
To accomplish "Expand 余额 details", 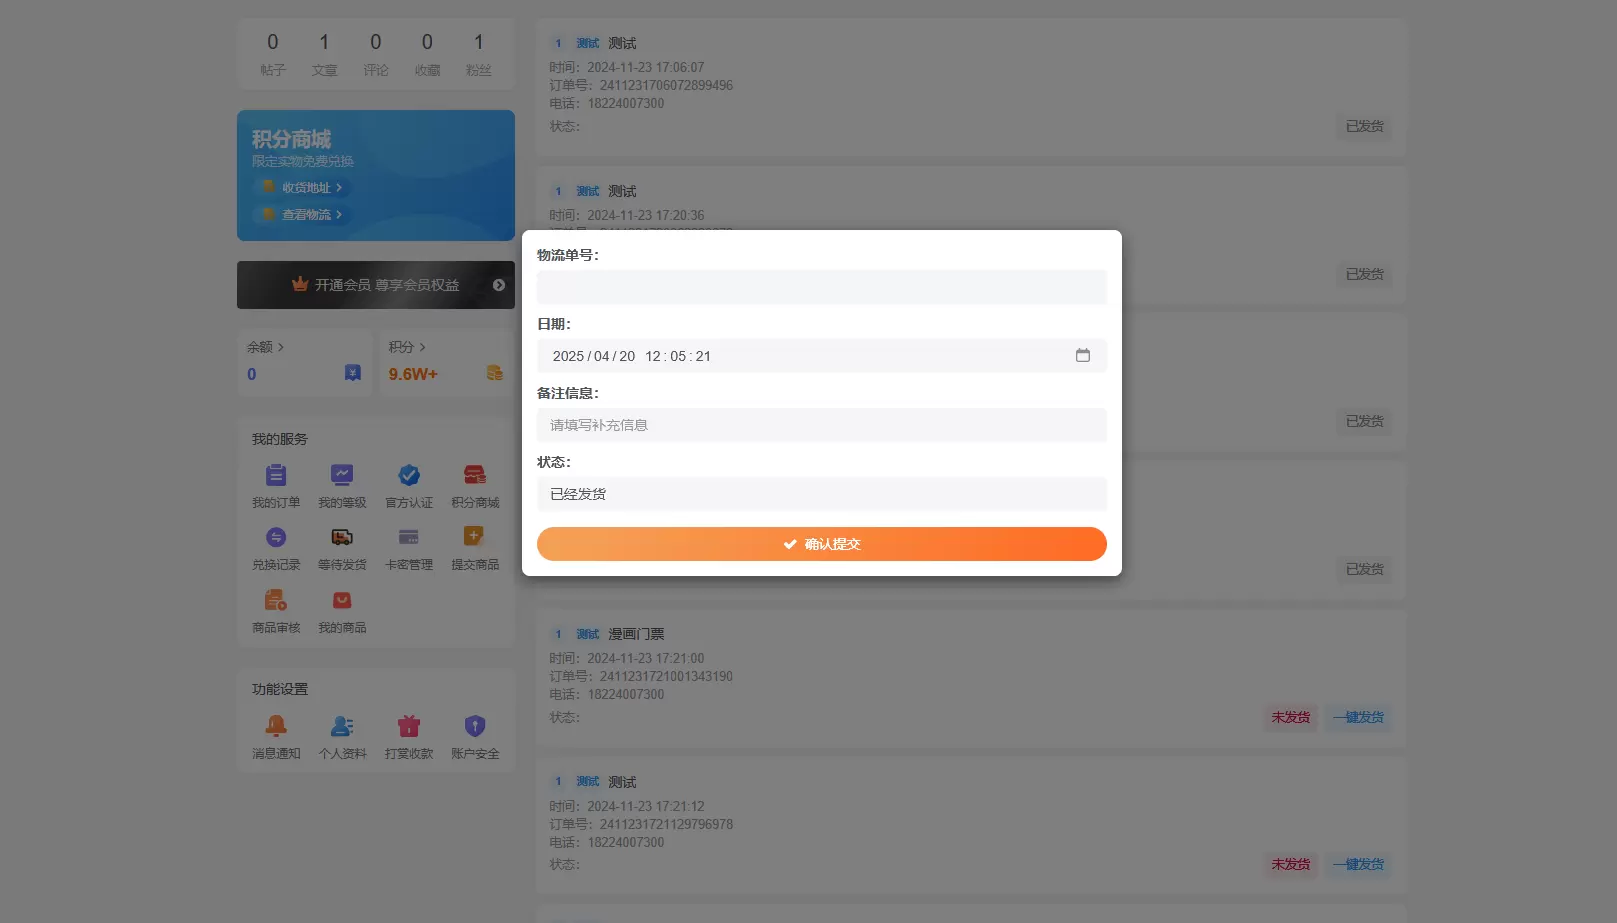I will 266,347.
